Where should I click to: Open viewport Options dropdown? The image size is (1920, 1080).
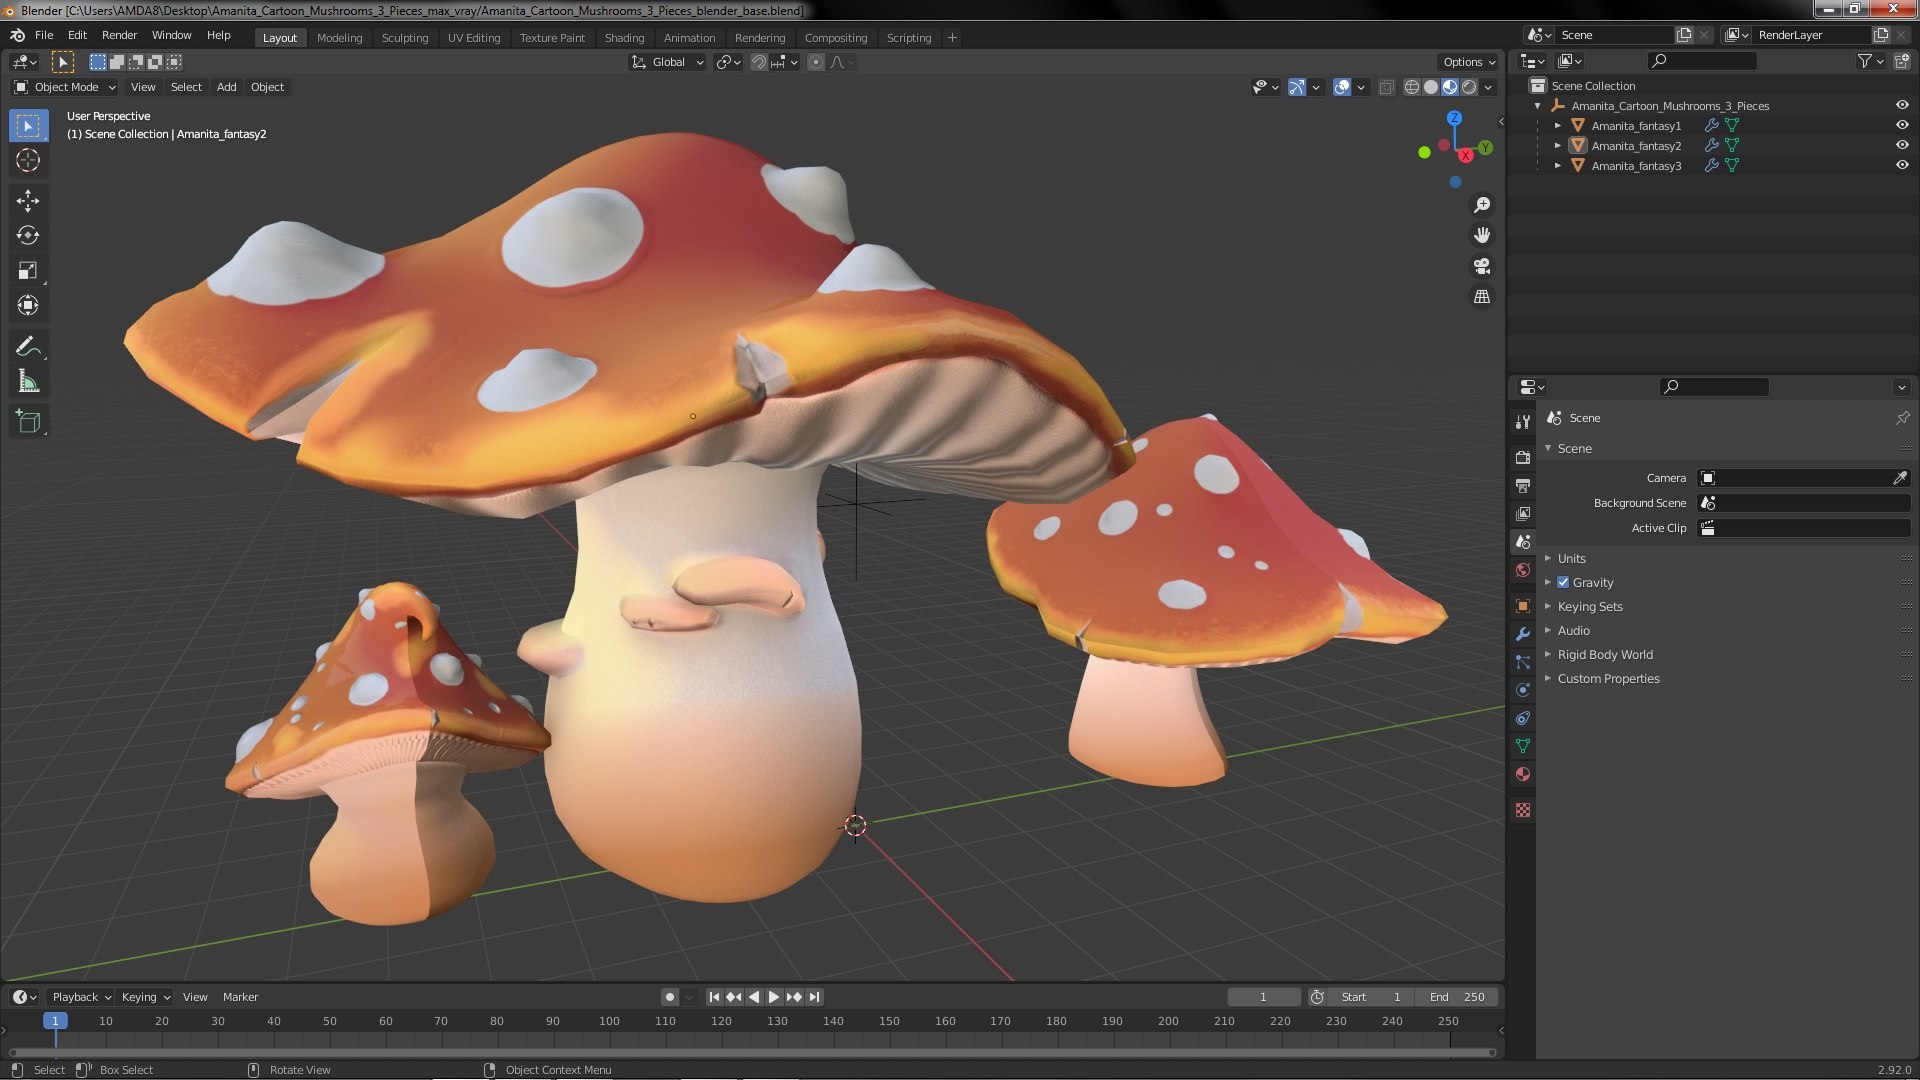point(1468,62)
